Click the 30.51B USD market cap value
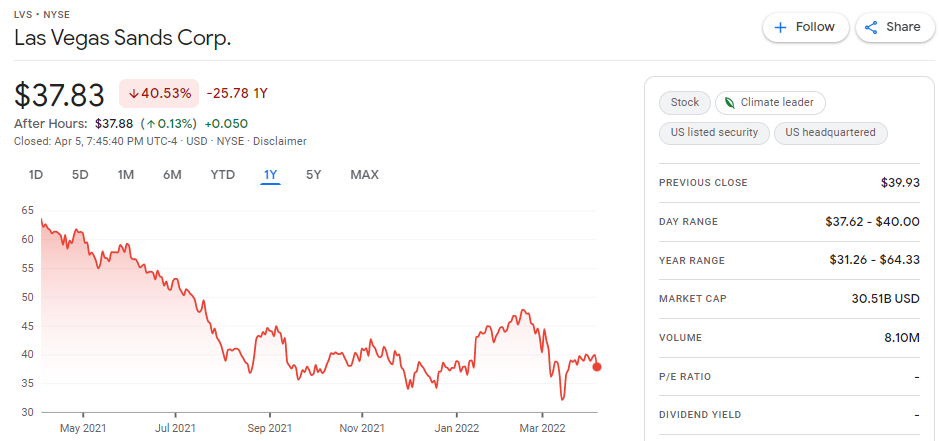This screenshot has height=441, width=939. [x=886, y=298]
